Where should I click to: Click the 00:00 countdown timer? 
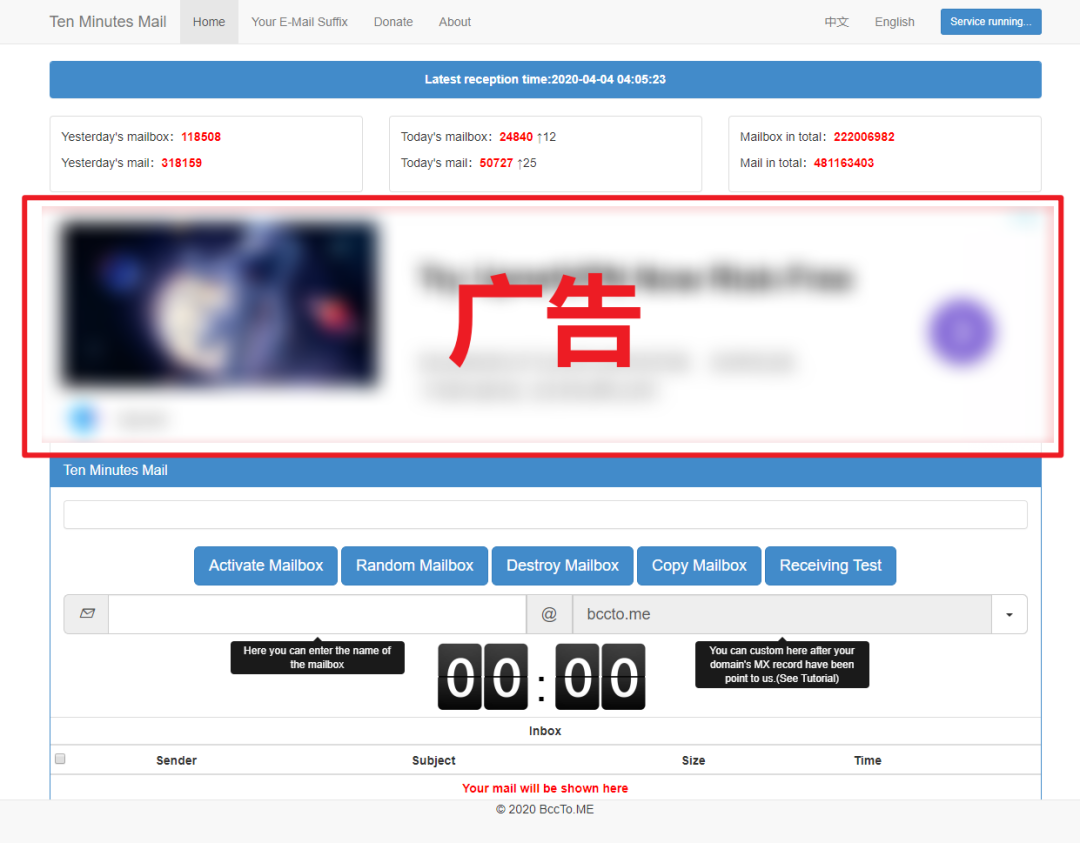[541, 676]
